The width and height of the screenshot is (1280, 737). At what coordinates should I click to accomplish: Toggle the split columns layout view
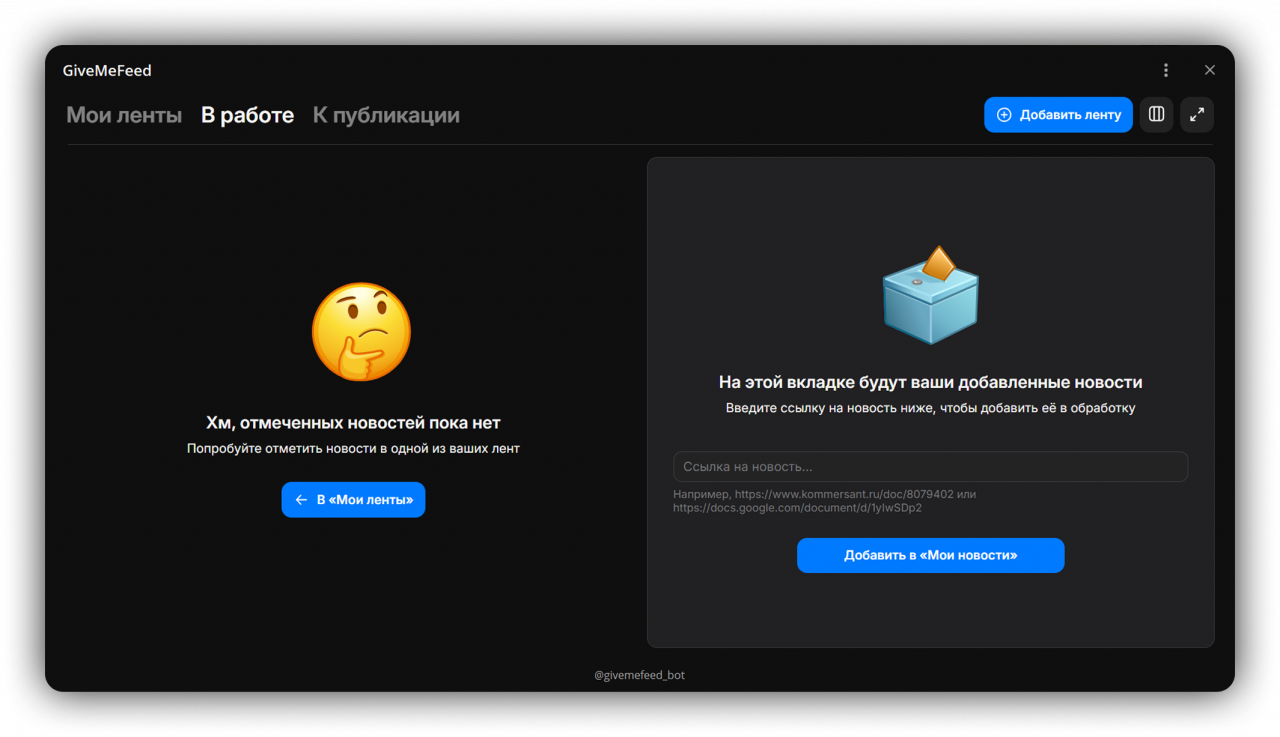tap(1156, 115)
